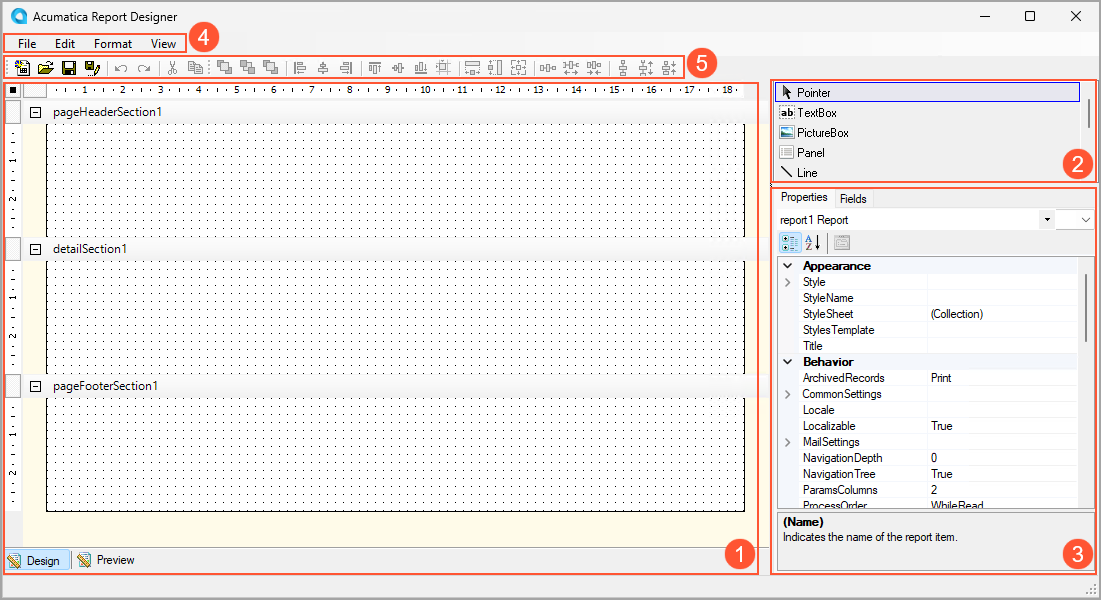1101x600 pixels.
Task: Collapse pageFooterSection1 with its minus box
Action: [35, 386]
